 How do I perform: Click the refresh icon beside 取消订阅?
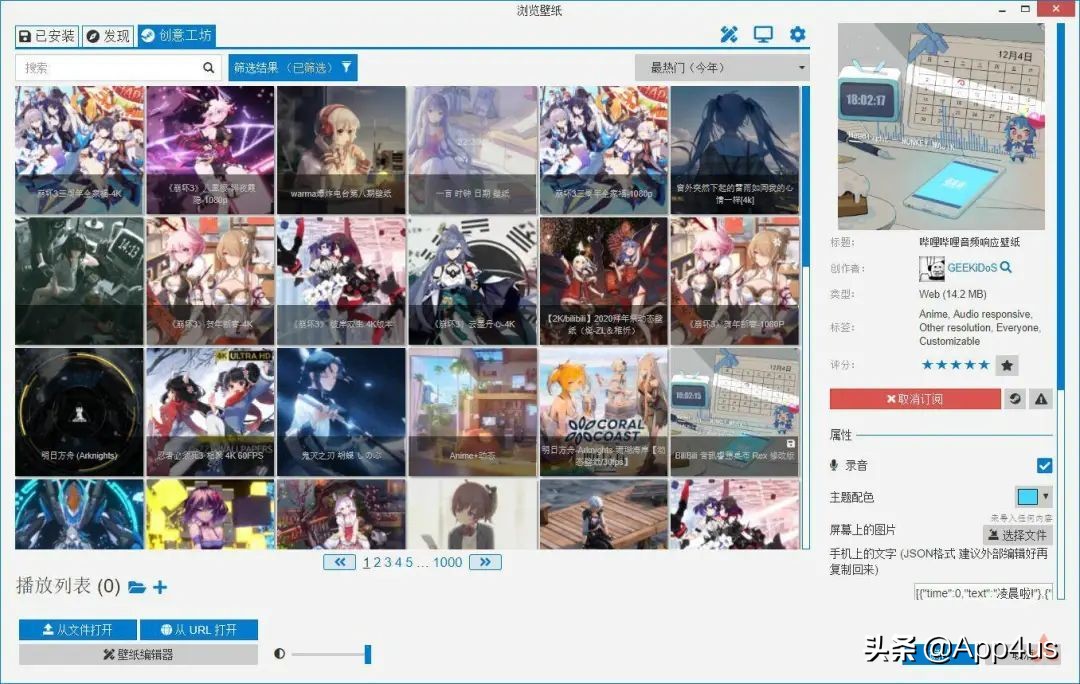[x=1014, y=399]
